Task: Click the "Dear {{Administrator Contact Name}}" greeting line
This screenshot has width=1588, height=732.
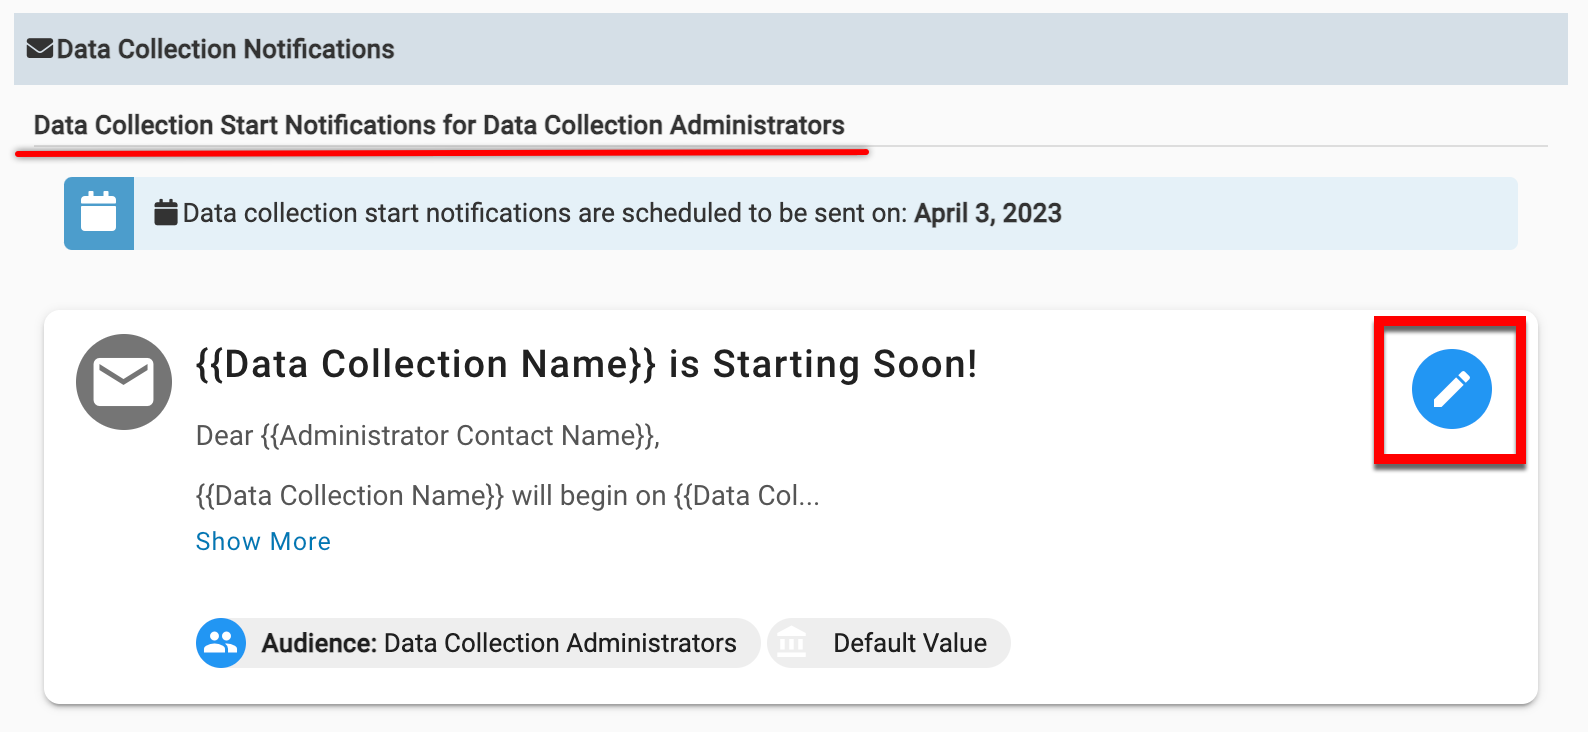Action: 428,436
